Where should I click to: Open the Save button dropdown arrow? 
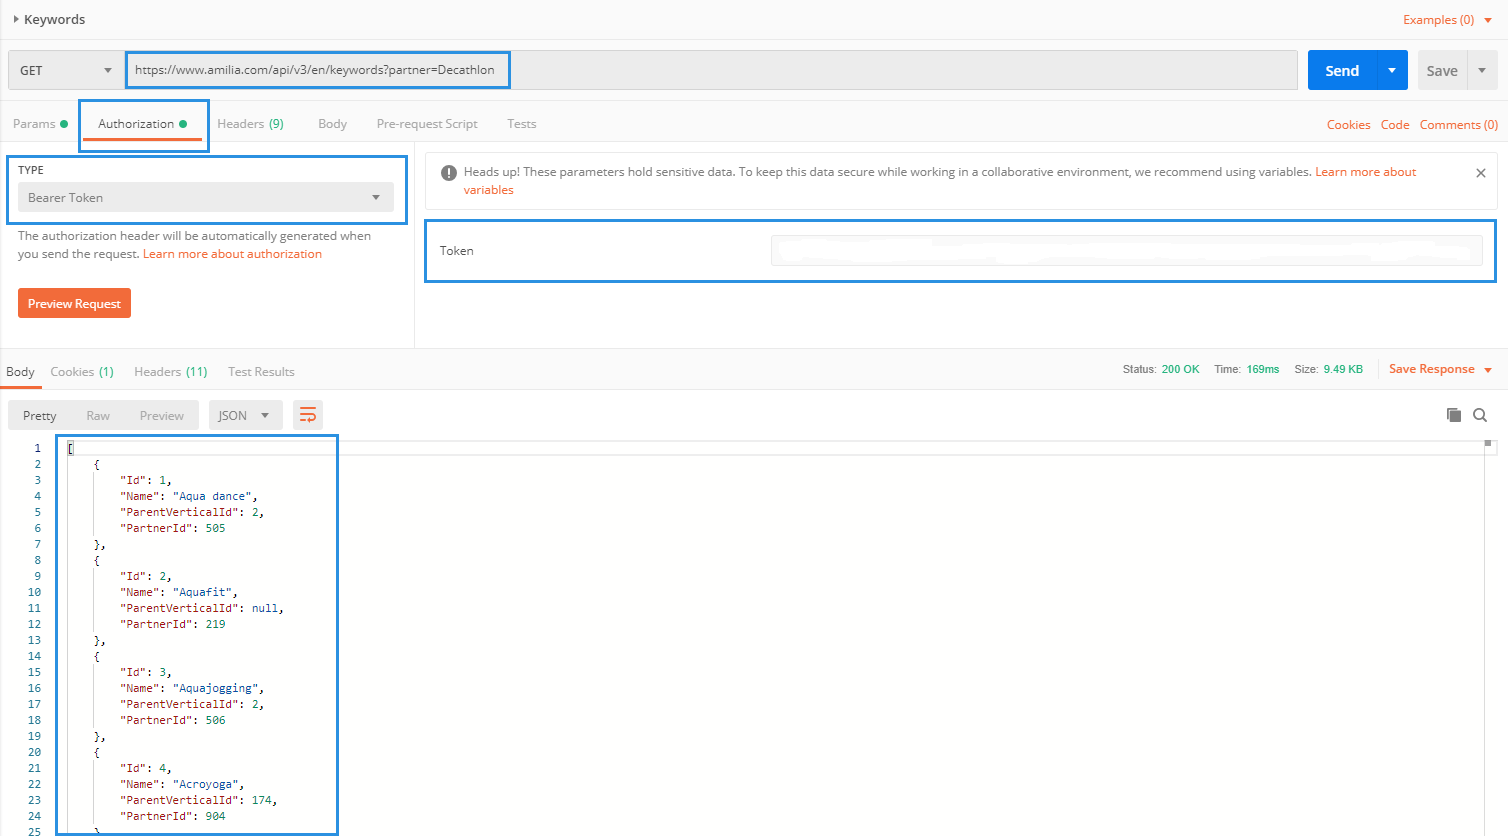(x=1482, y=70)
